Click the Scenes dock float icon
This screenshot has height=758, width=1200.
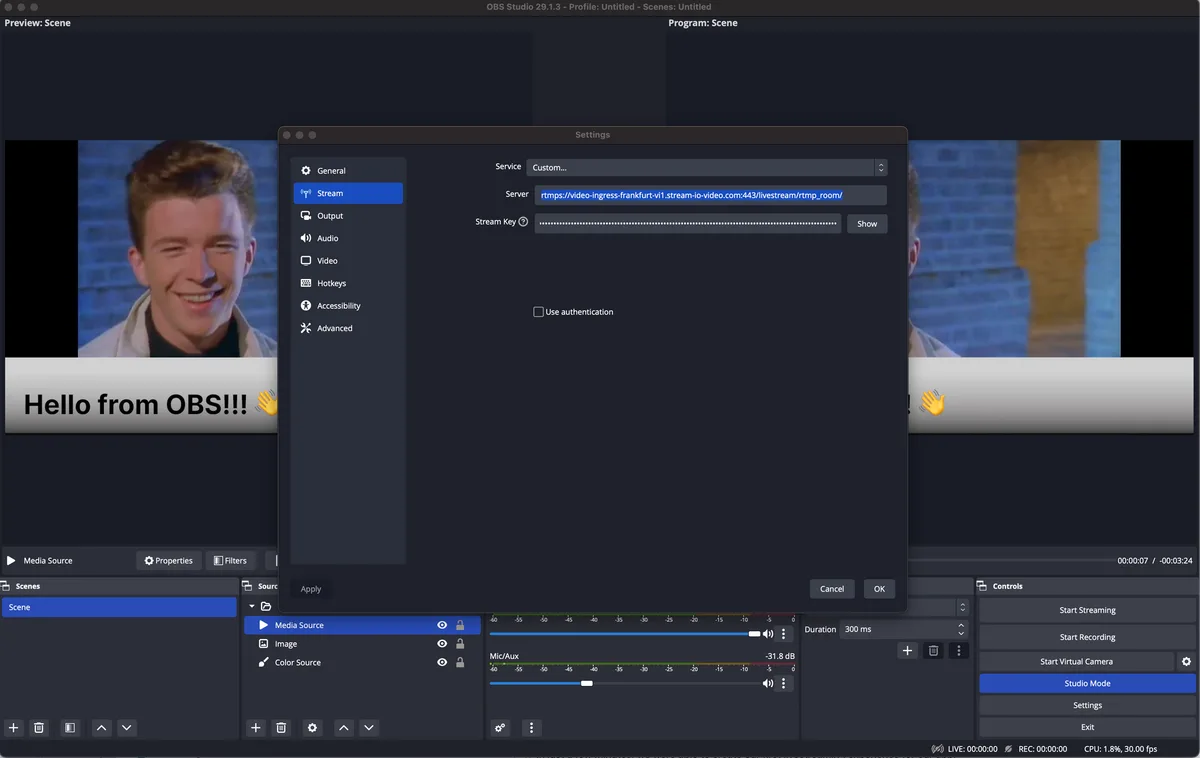[x=6, y=586]
